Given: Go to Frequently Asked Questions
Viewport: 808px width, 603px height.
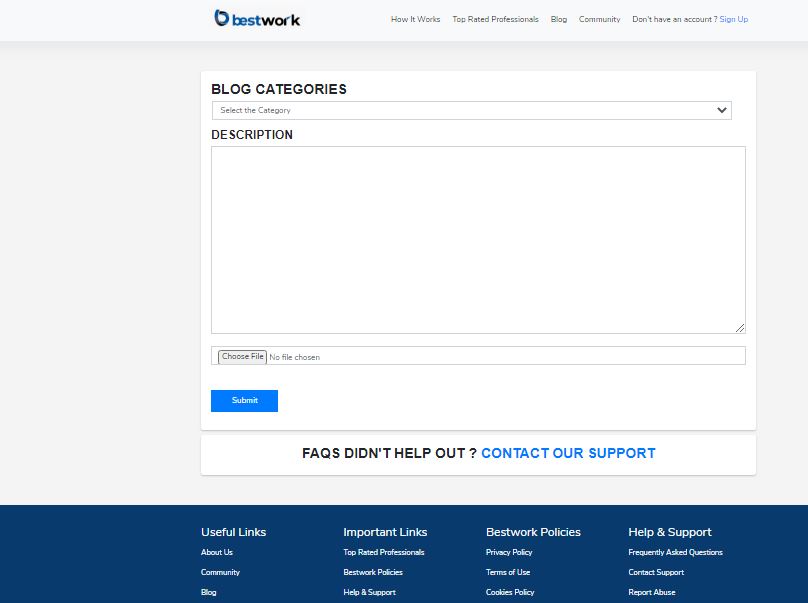Looking at the screenshot, I should [x=675, y=552].
